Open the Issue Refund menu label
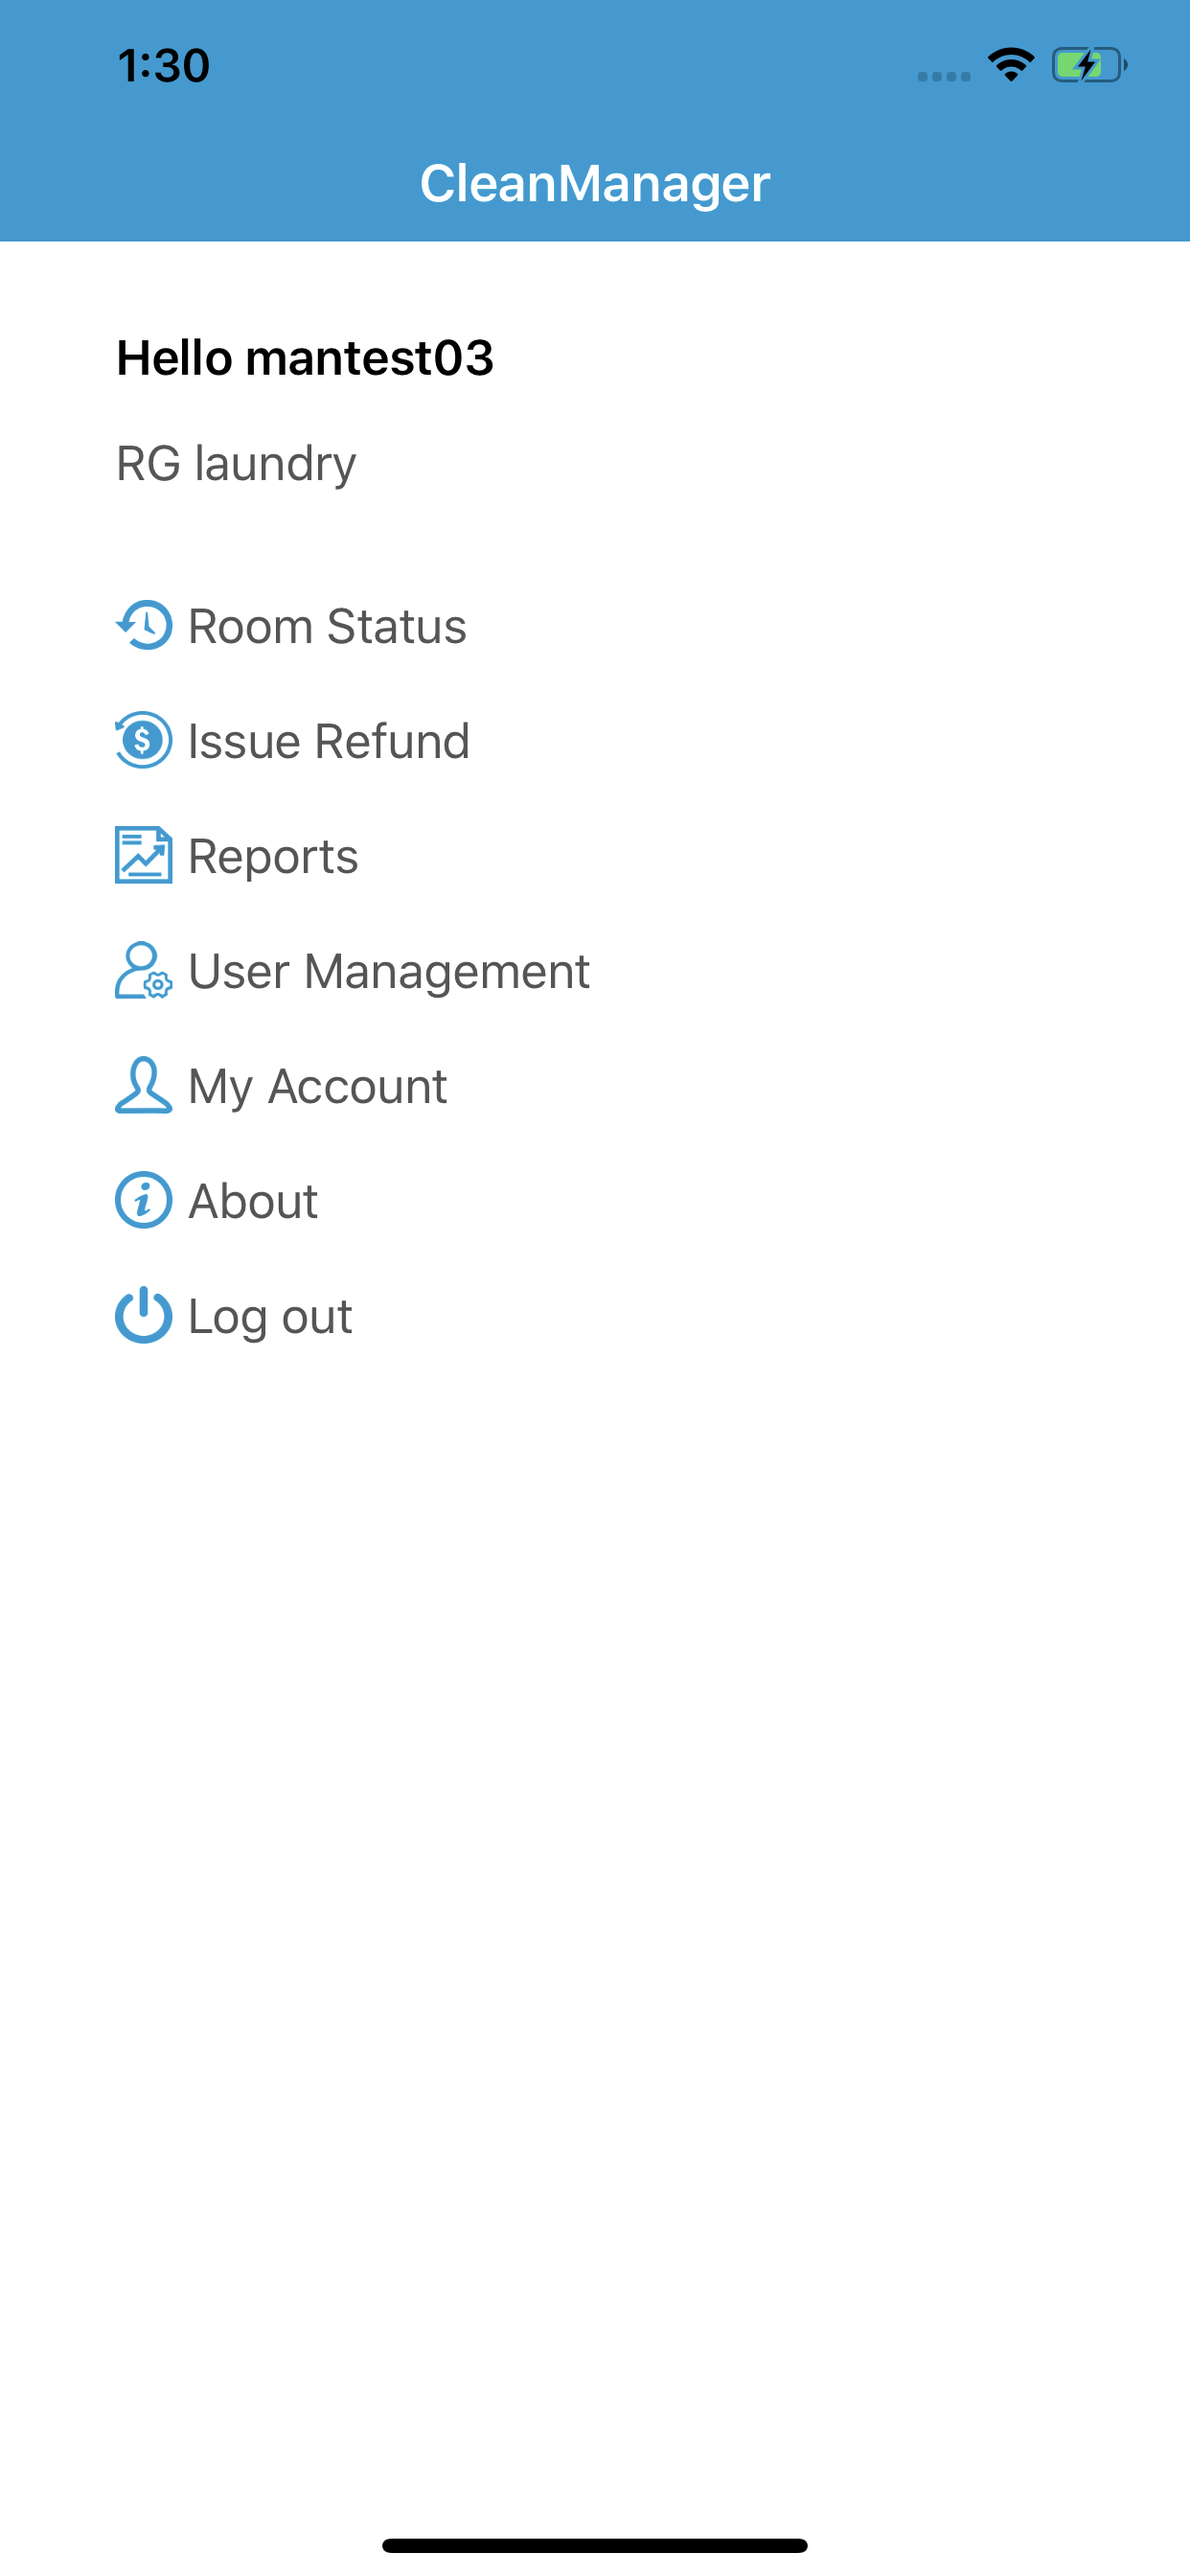The width and height of the screenshot is (1190, 2576). coord(329,742)
